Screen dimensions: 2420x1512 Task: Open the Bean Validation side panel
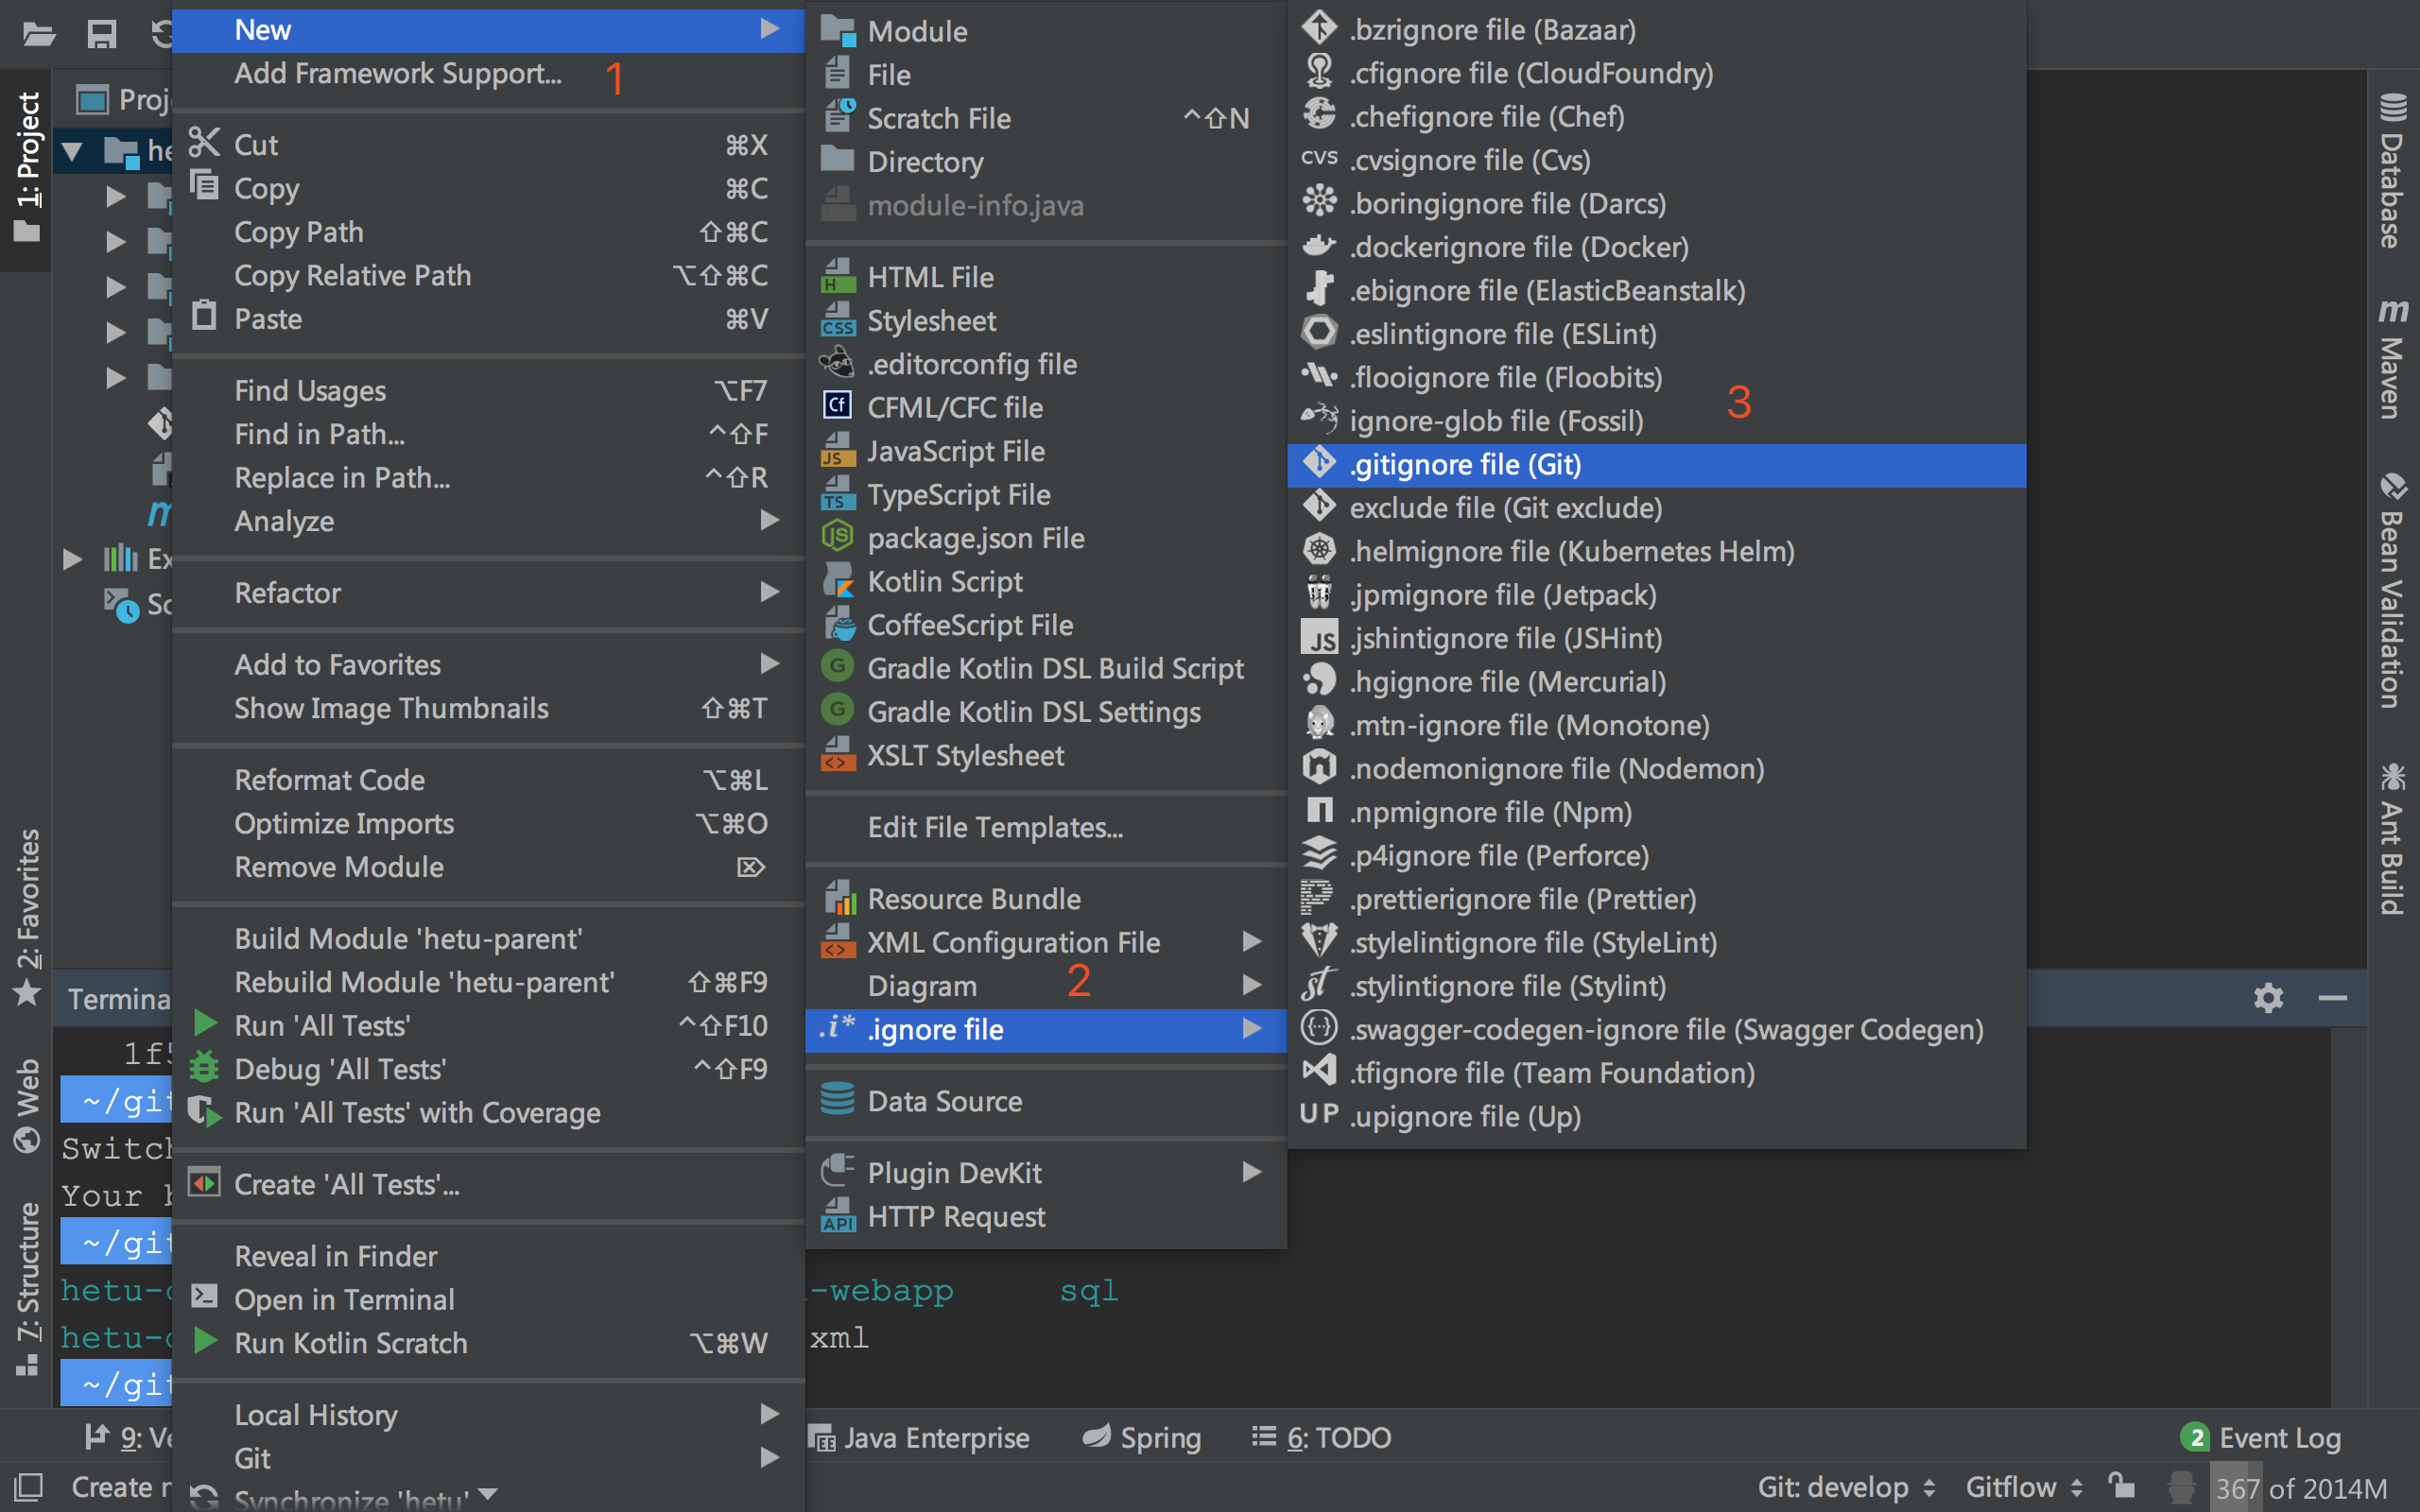pyautogui.click(x=2392, y=590)
